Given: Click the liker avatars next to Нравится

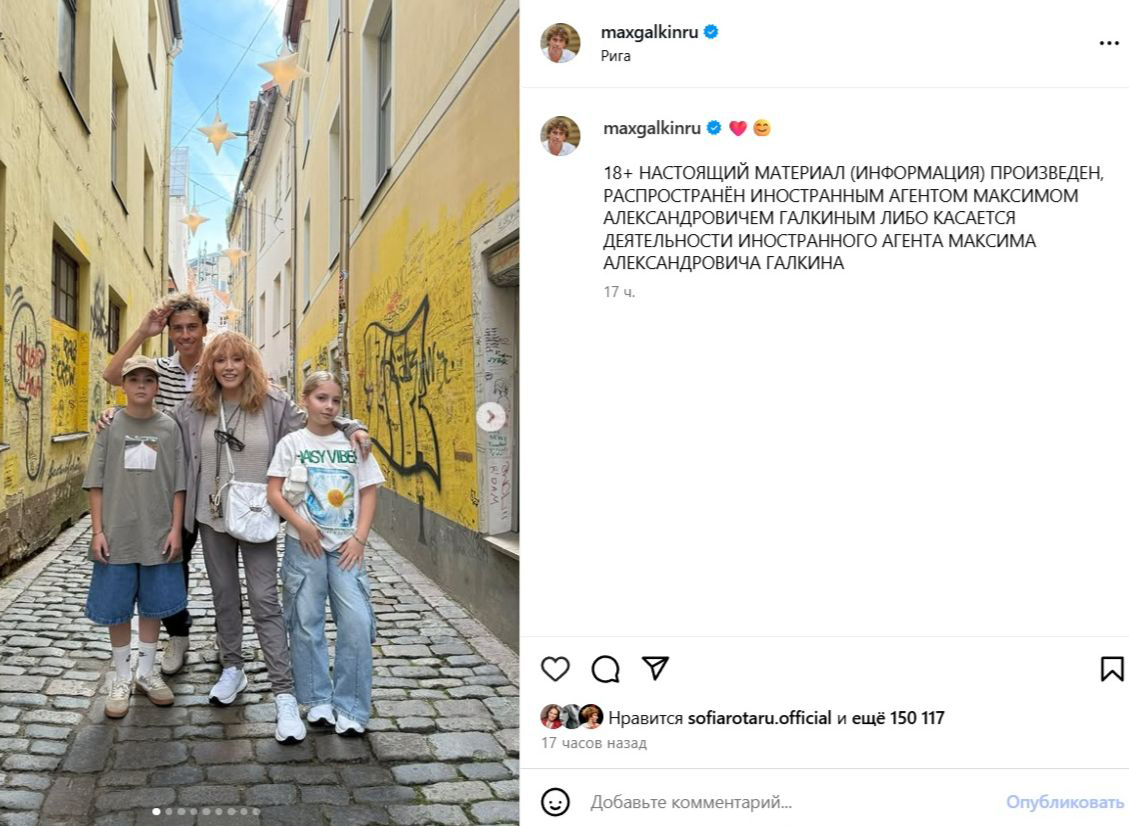Looking at the screenshot, I should pyautogui.click(x=572, y=717).
